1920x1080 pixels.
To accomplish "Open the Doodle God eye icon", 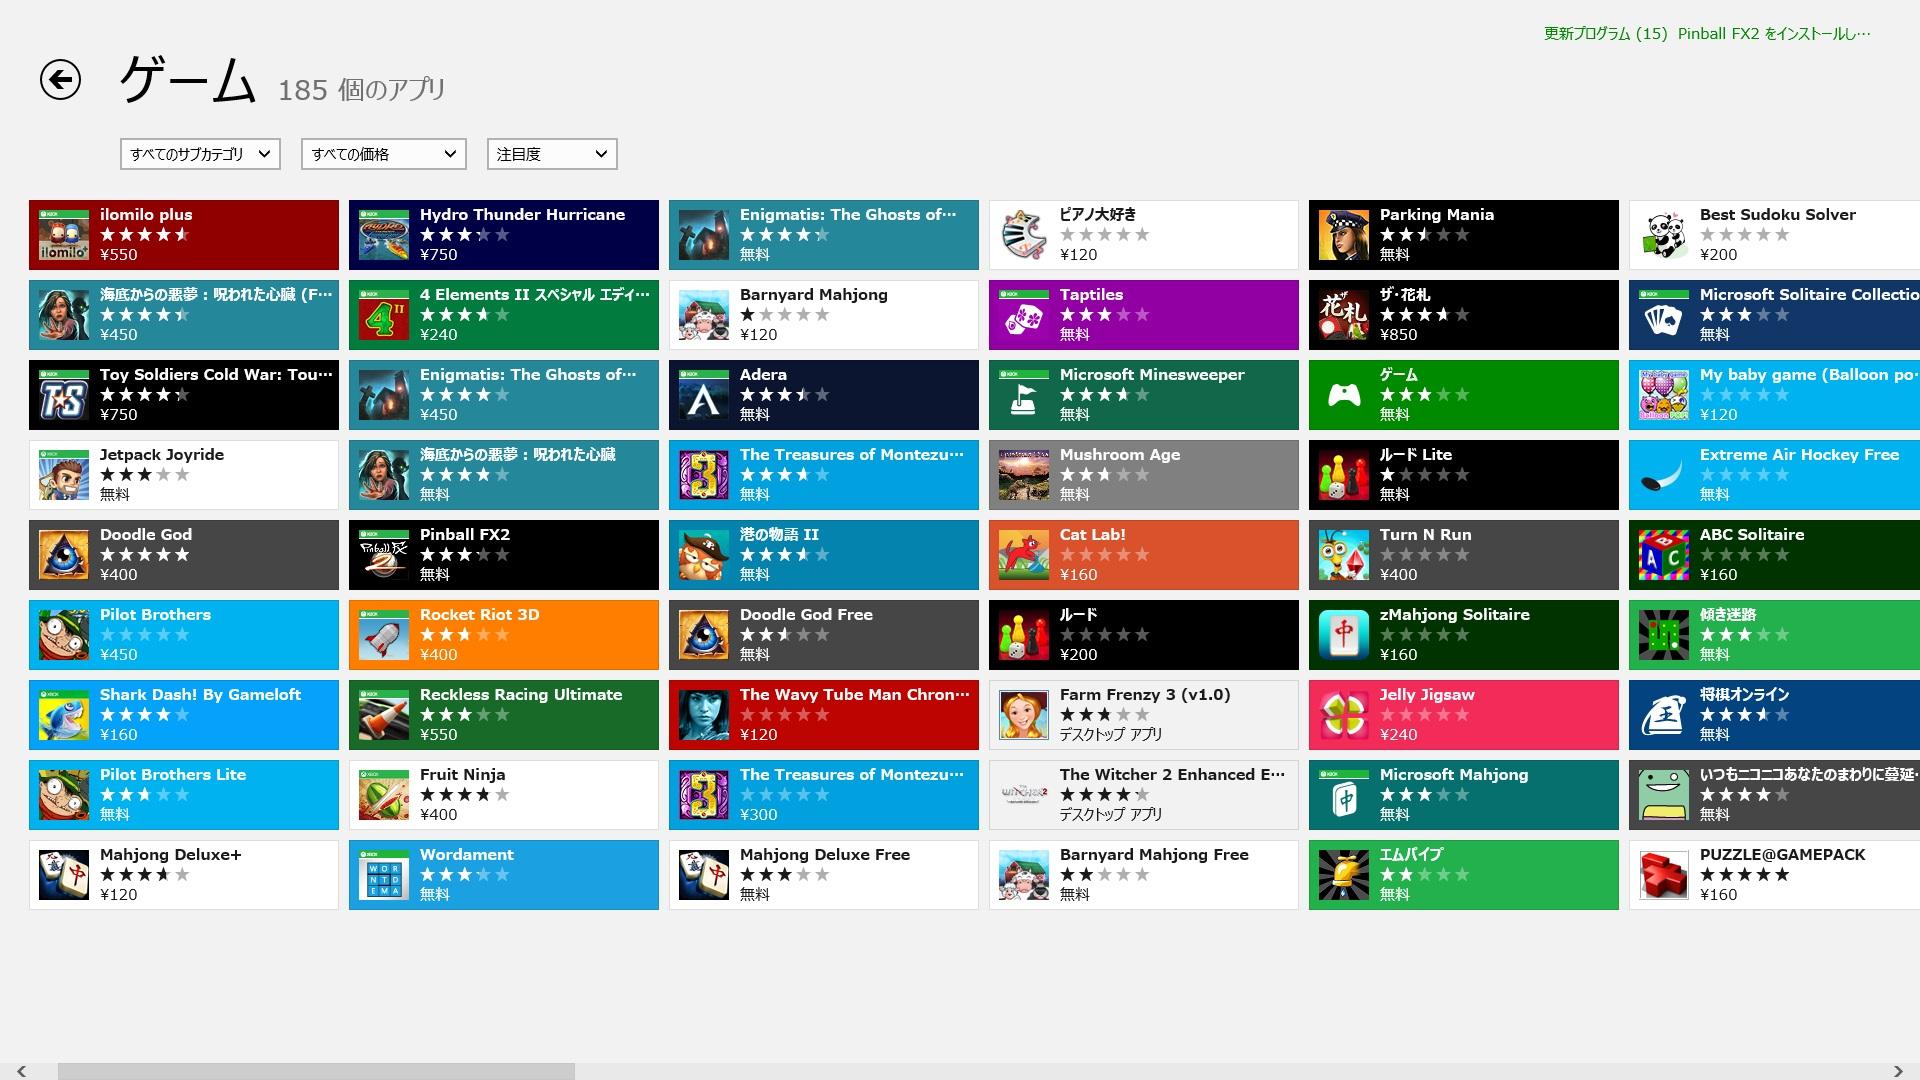I will (x=64, y=555).
